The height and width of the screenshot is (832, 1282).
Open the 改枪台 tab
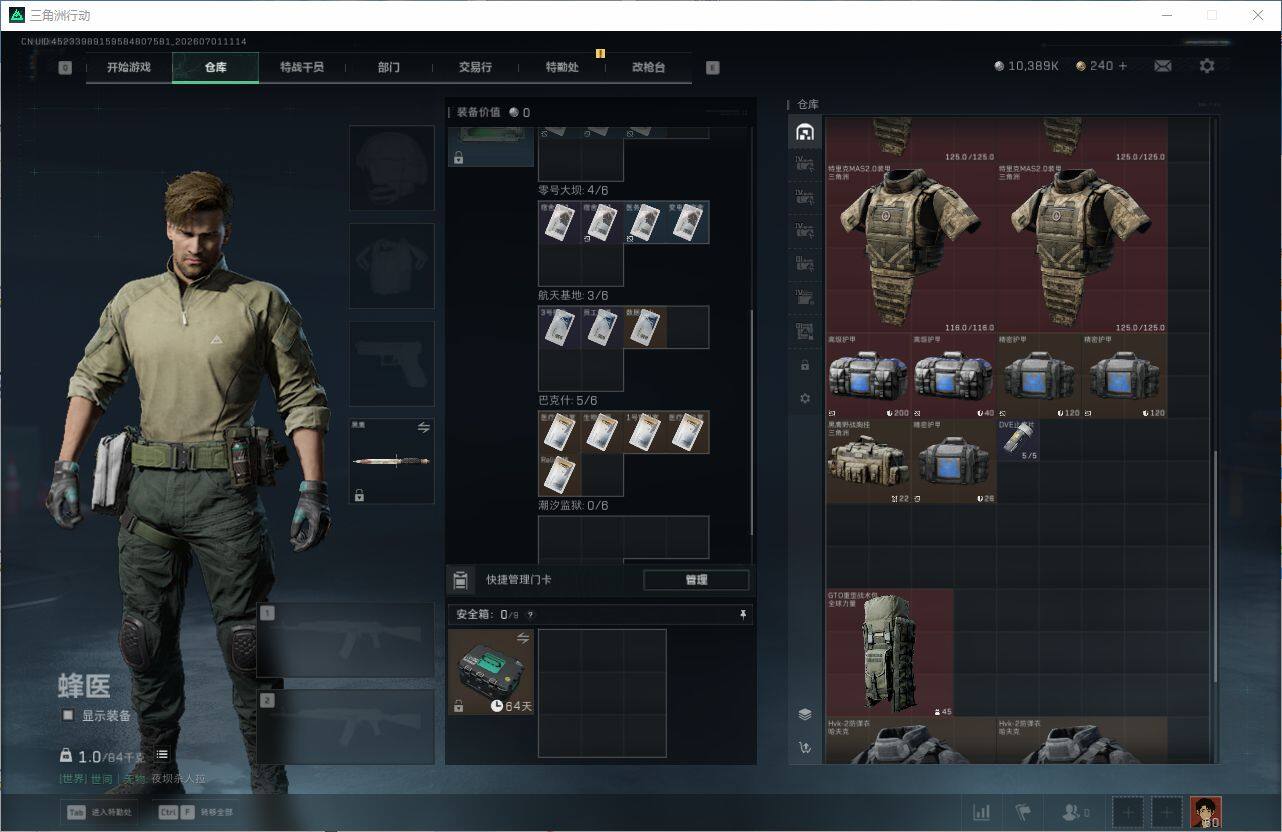[x=648, y=67]
